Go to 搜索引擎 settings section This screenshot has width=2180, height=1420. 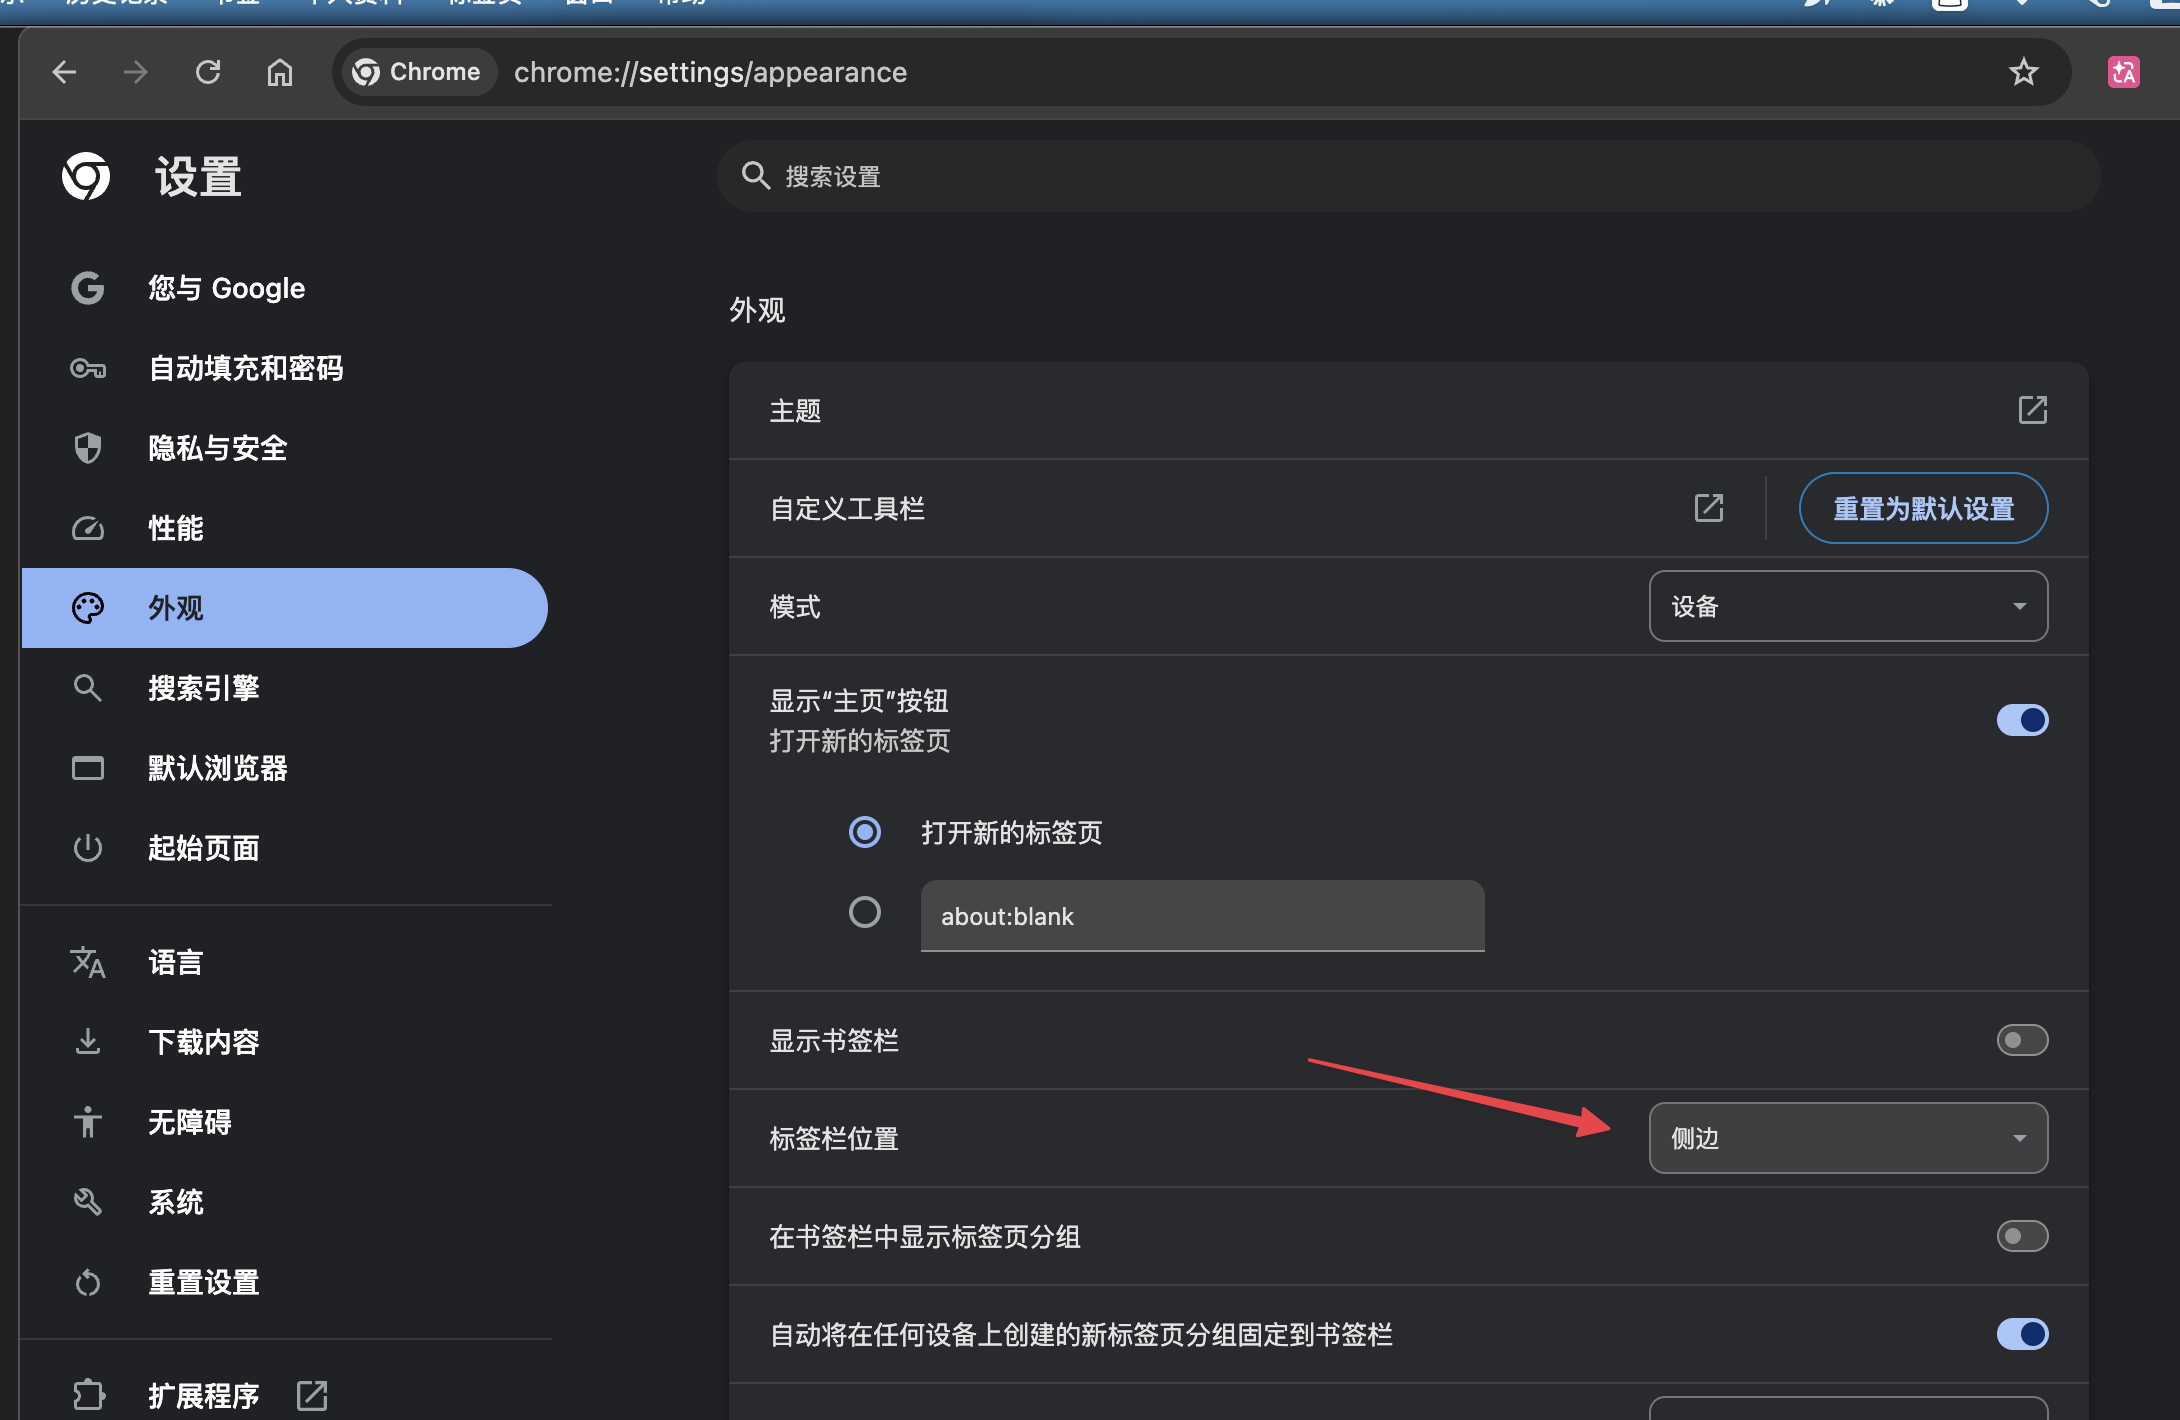204,688
